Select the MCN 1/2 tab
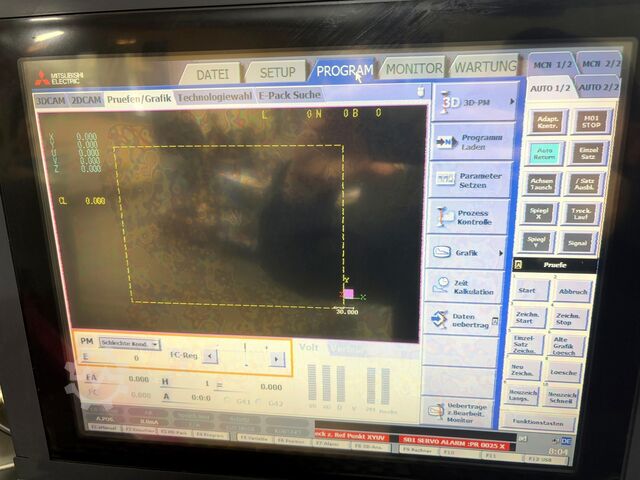Image resolution: width=640 pixels, height=480 pixels. pos(552,64)
